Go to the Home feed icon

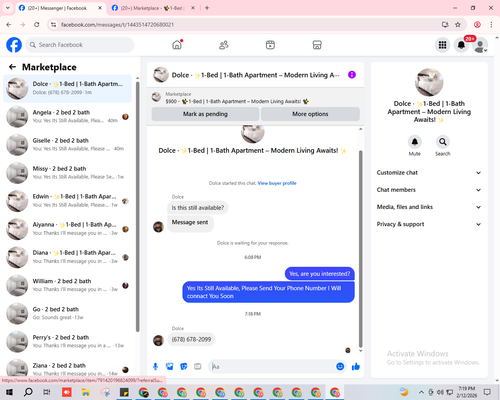tap(177, 45)
